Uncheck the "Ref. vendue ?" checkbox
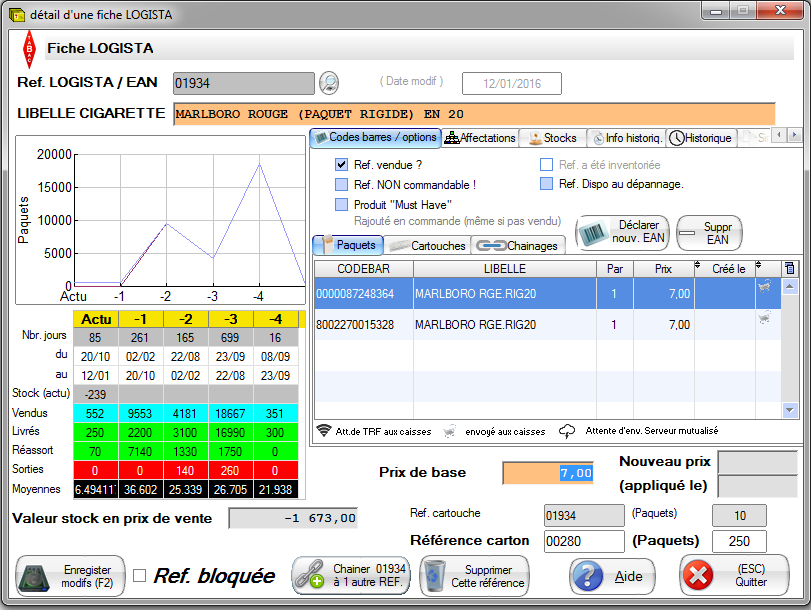This screenshot has height=610, width=811. click(341, 165)
